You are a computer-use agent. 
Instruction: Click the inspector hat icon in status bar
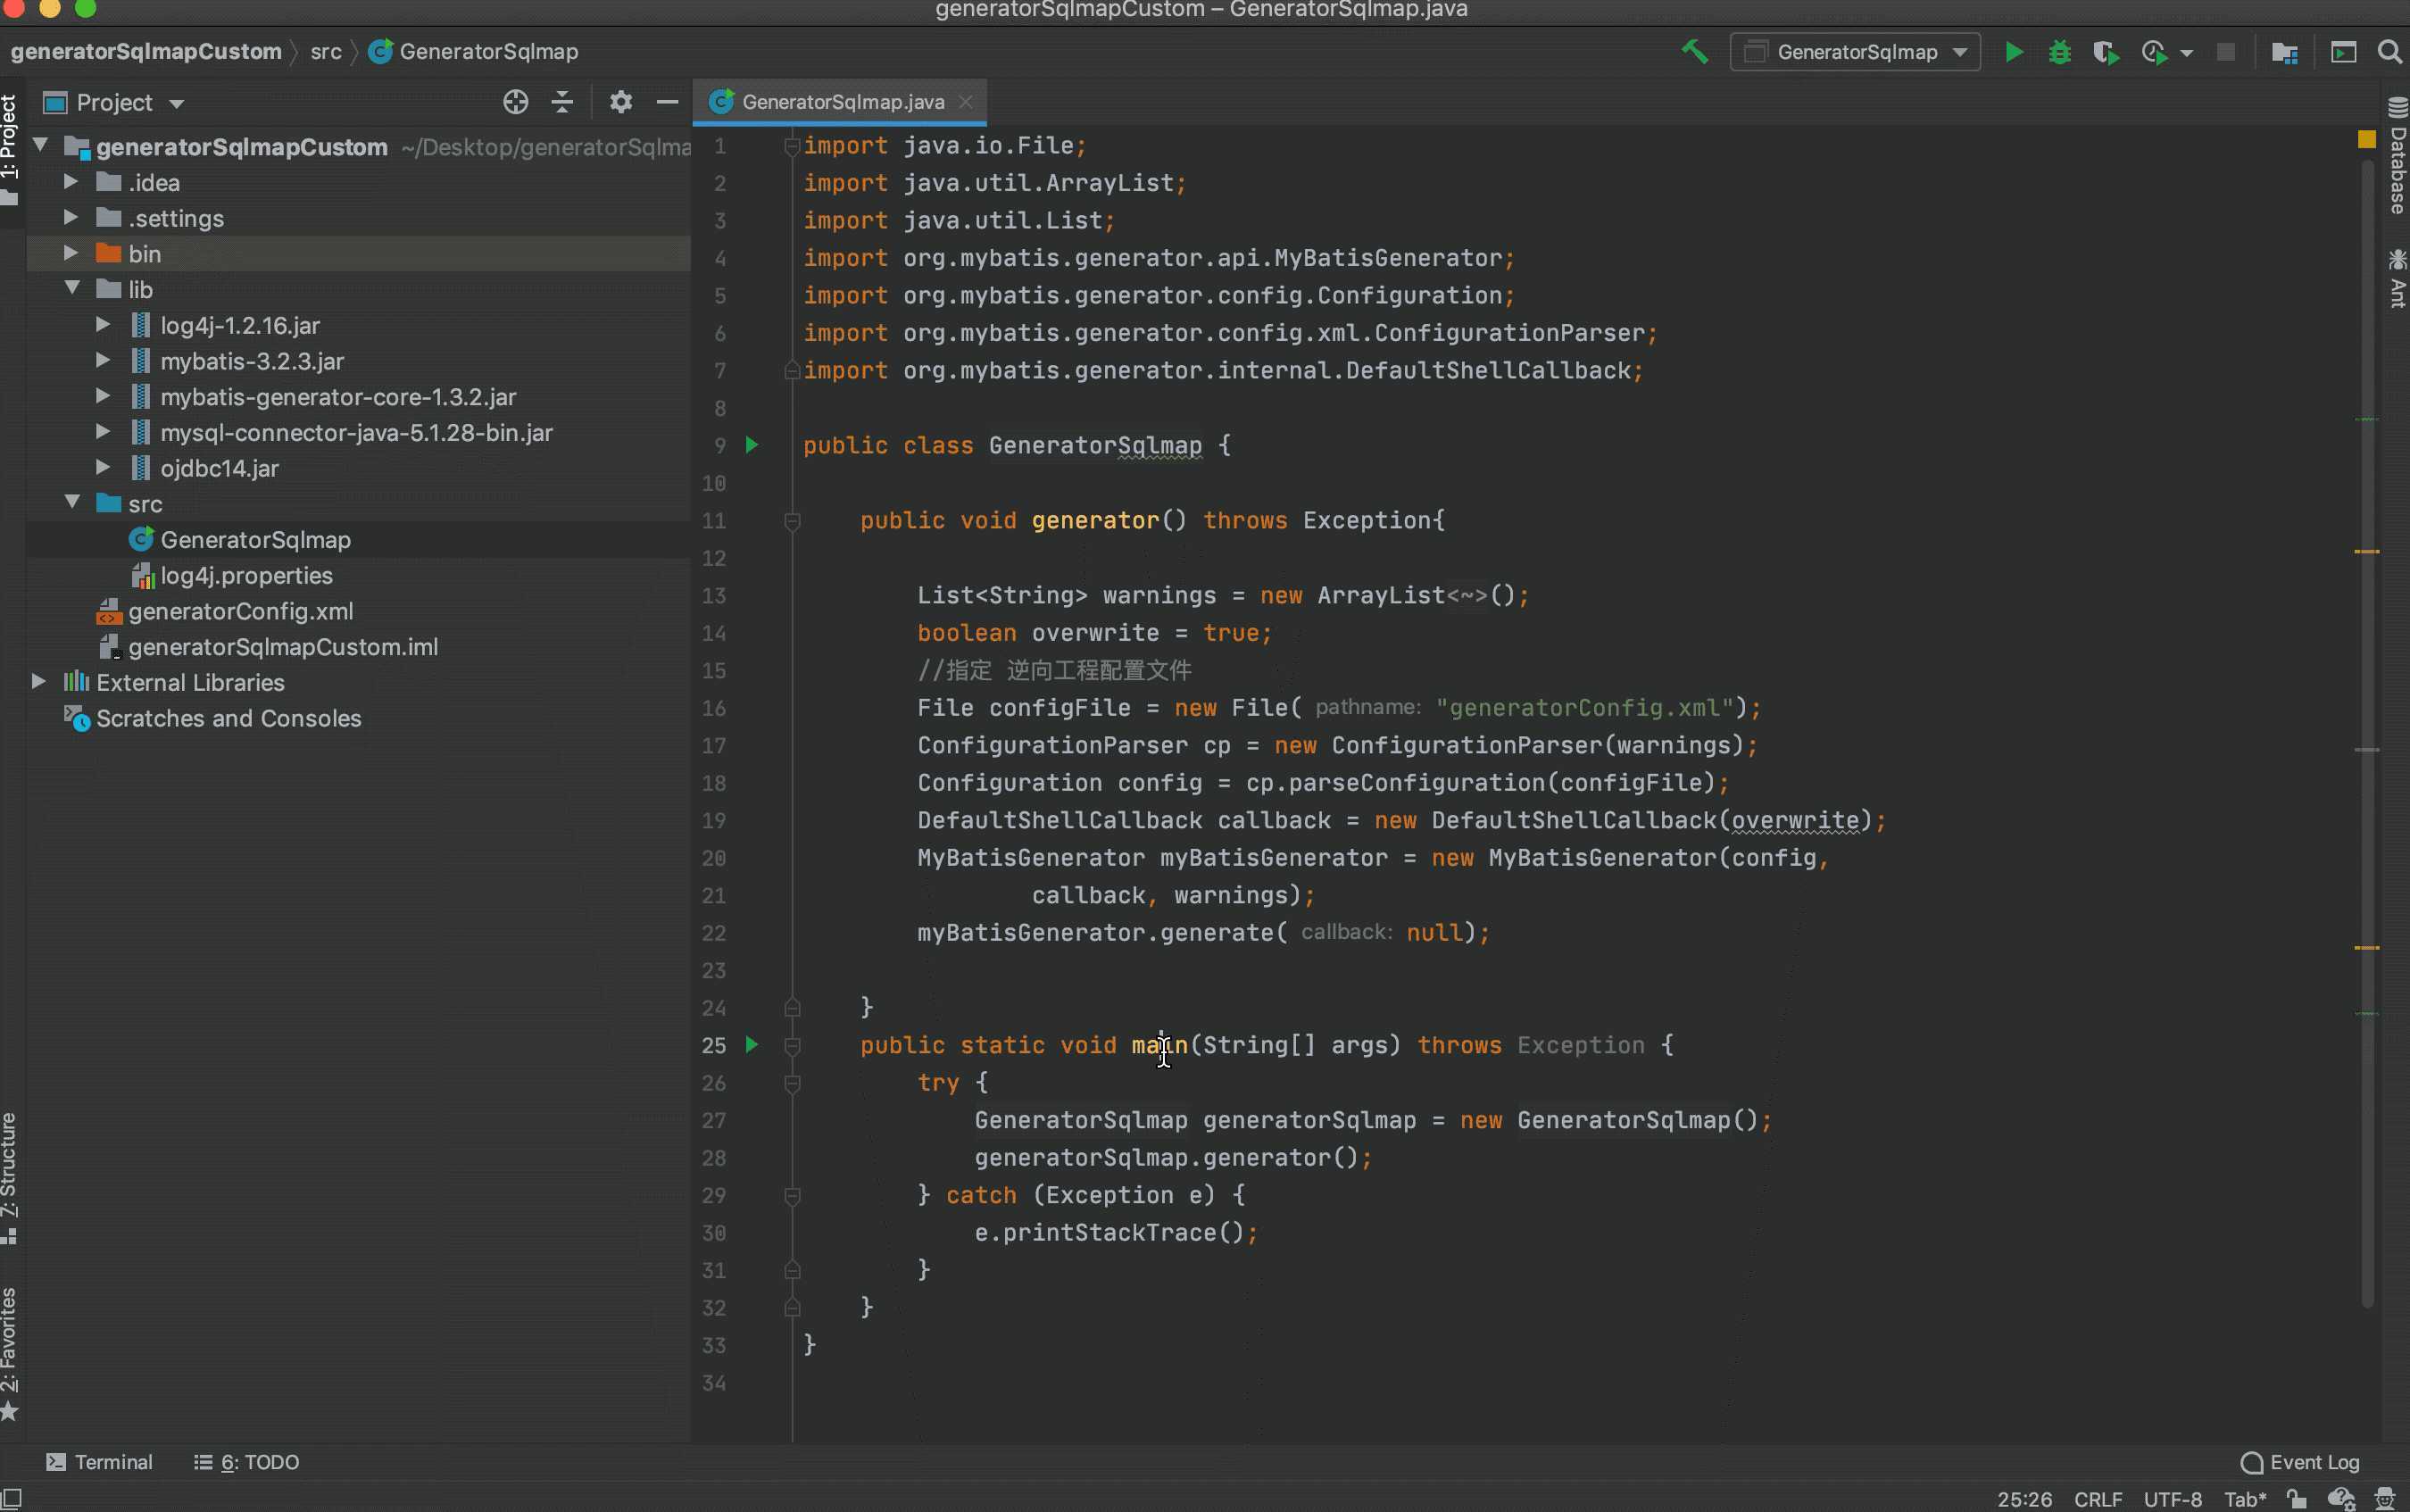pos(2385,1499)
